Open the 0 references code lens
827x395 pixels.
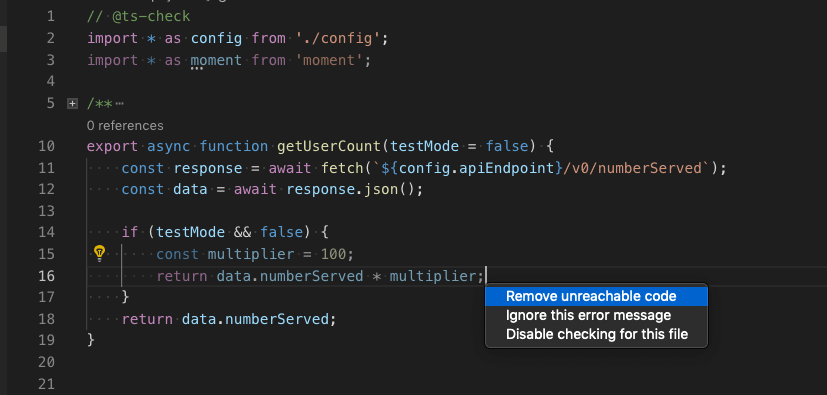(125, 126)
